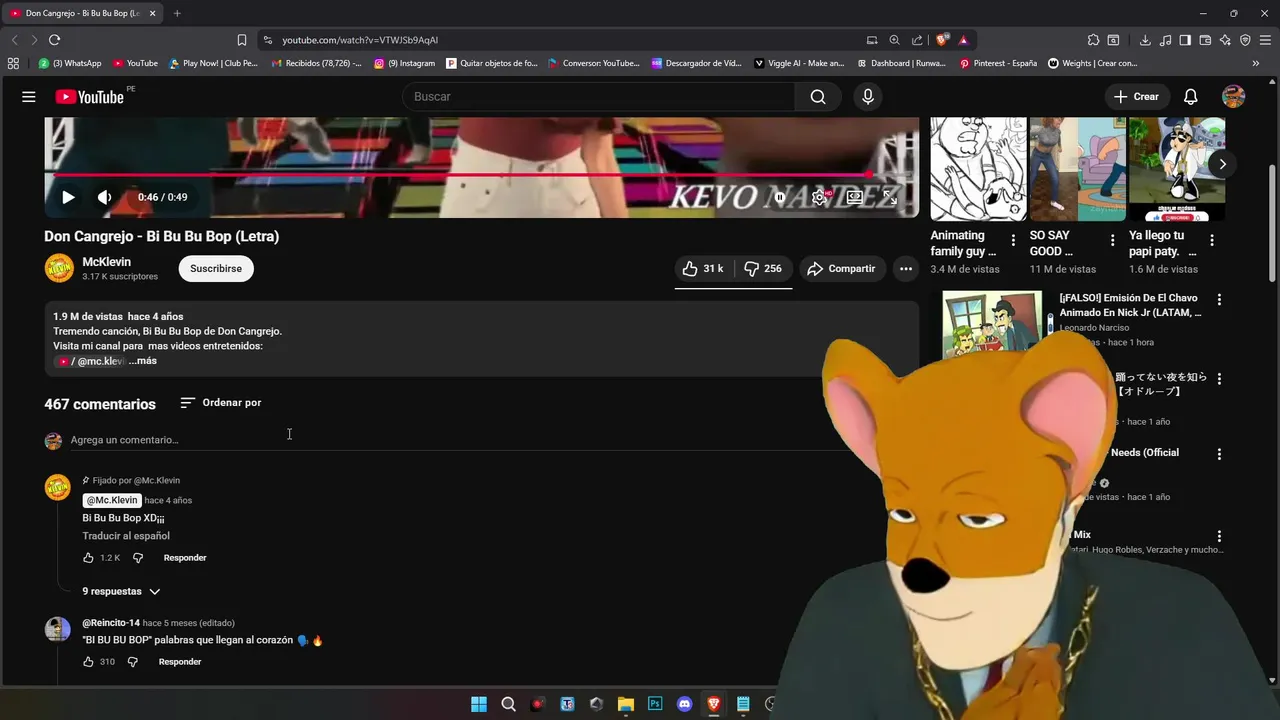Open options for Ya llego tu papi short
Viewport: 1280px width, 720px height.
1212,240
